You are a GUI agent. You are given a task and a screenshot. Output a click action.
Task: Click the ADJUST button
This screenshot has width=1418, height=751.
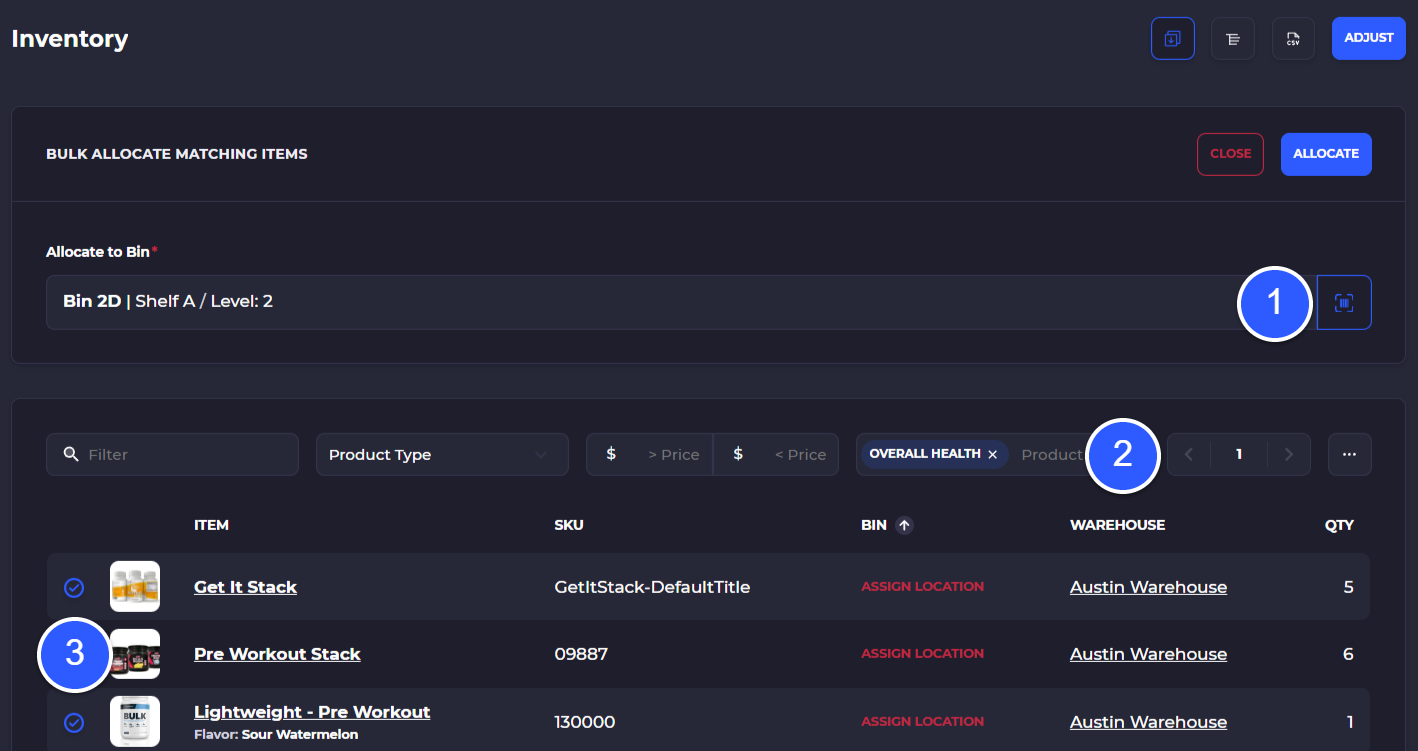pos(1369,38)
